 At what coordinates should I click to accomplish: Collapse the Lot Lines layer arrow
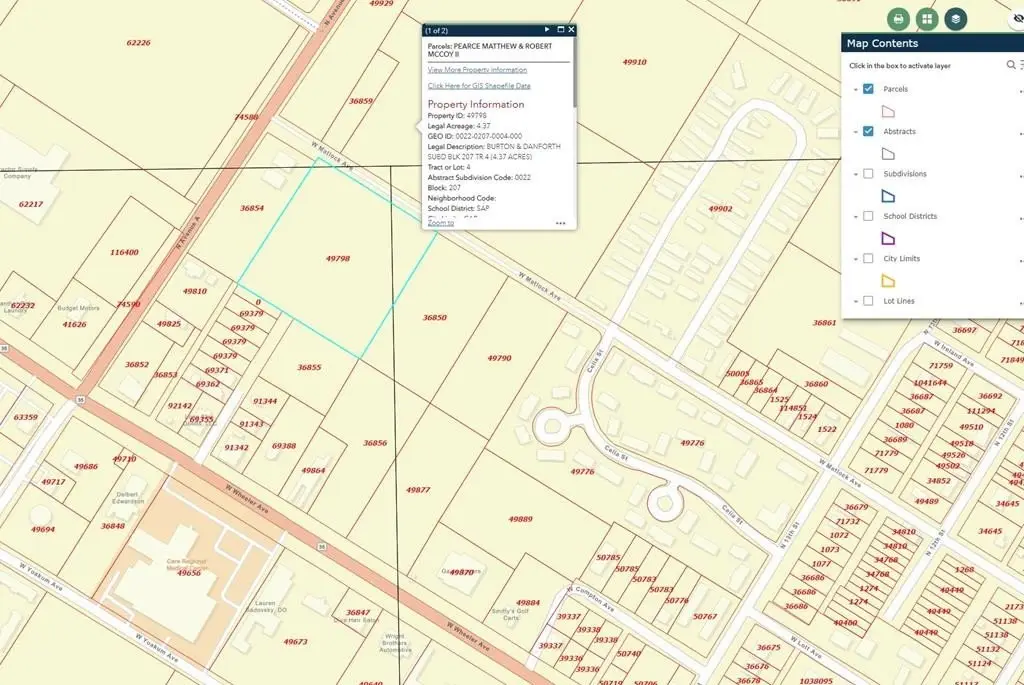[855, 301]
